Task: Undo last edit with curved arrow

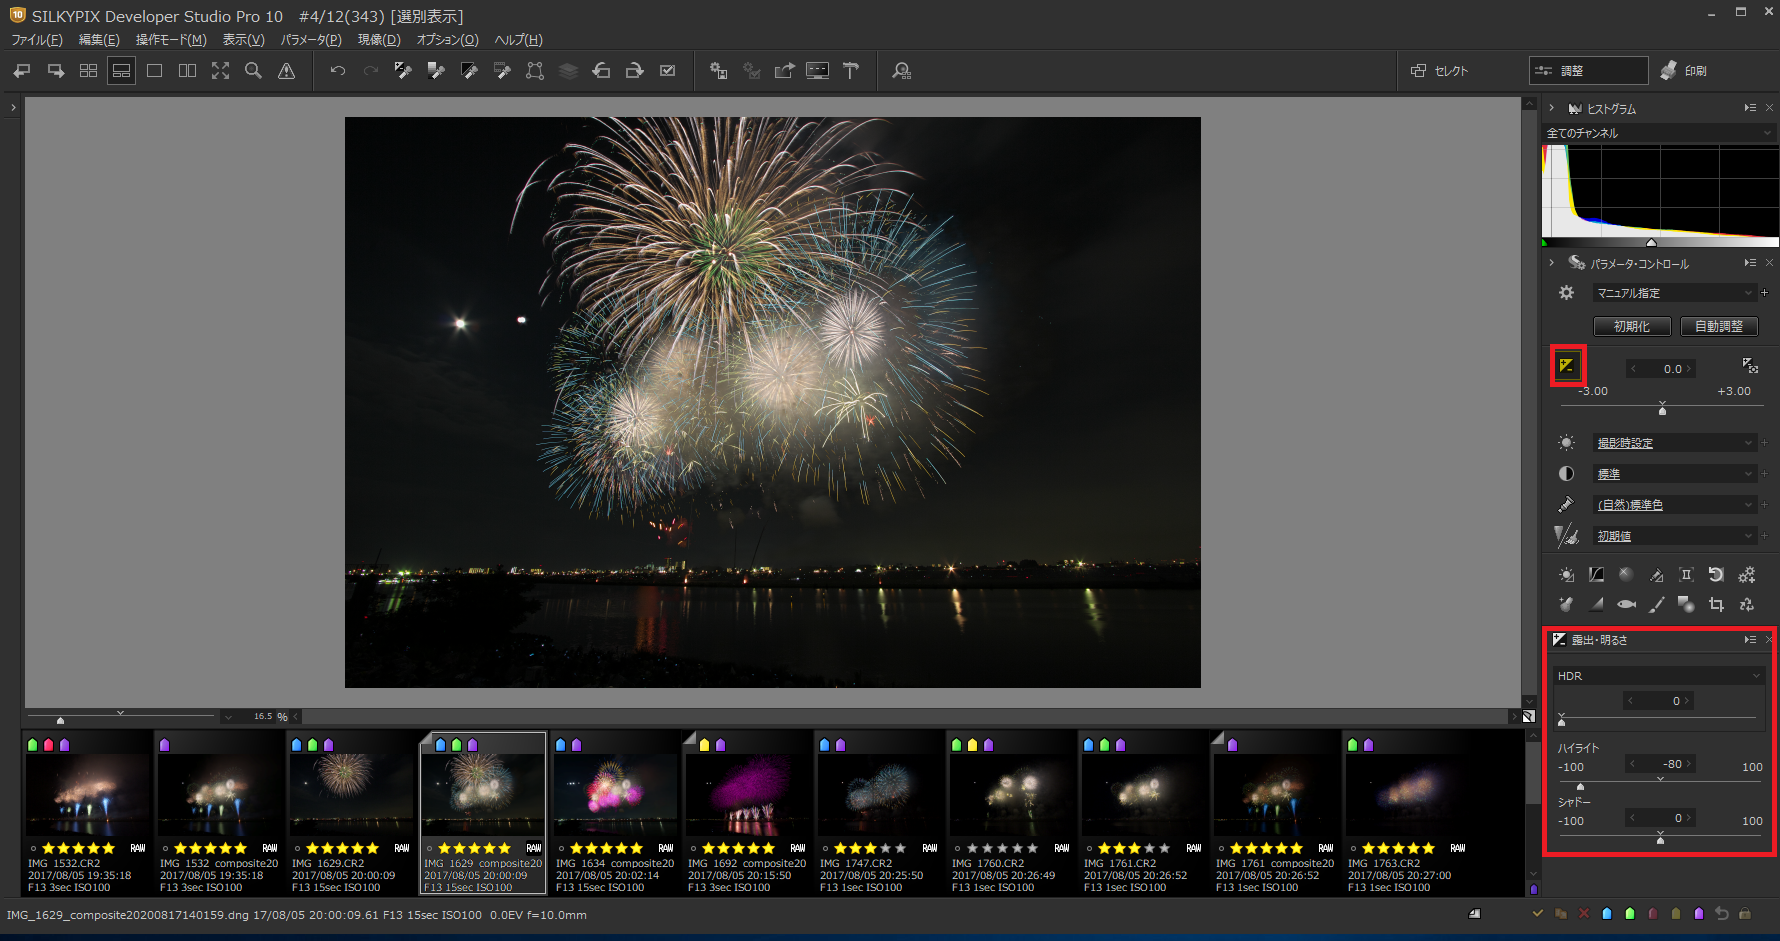Action: tap(337, 71)
